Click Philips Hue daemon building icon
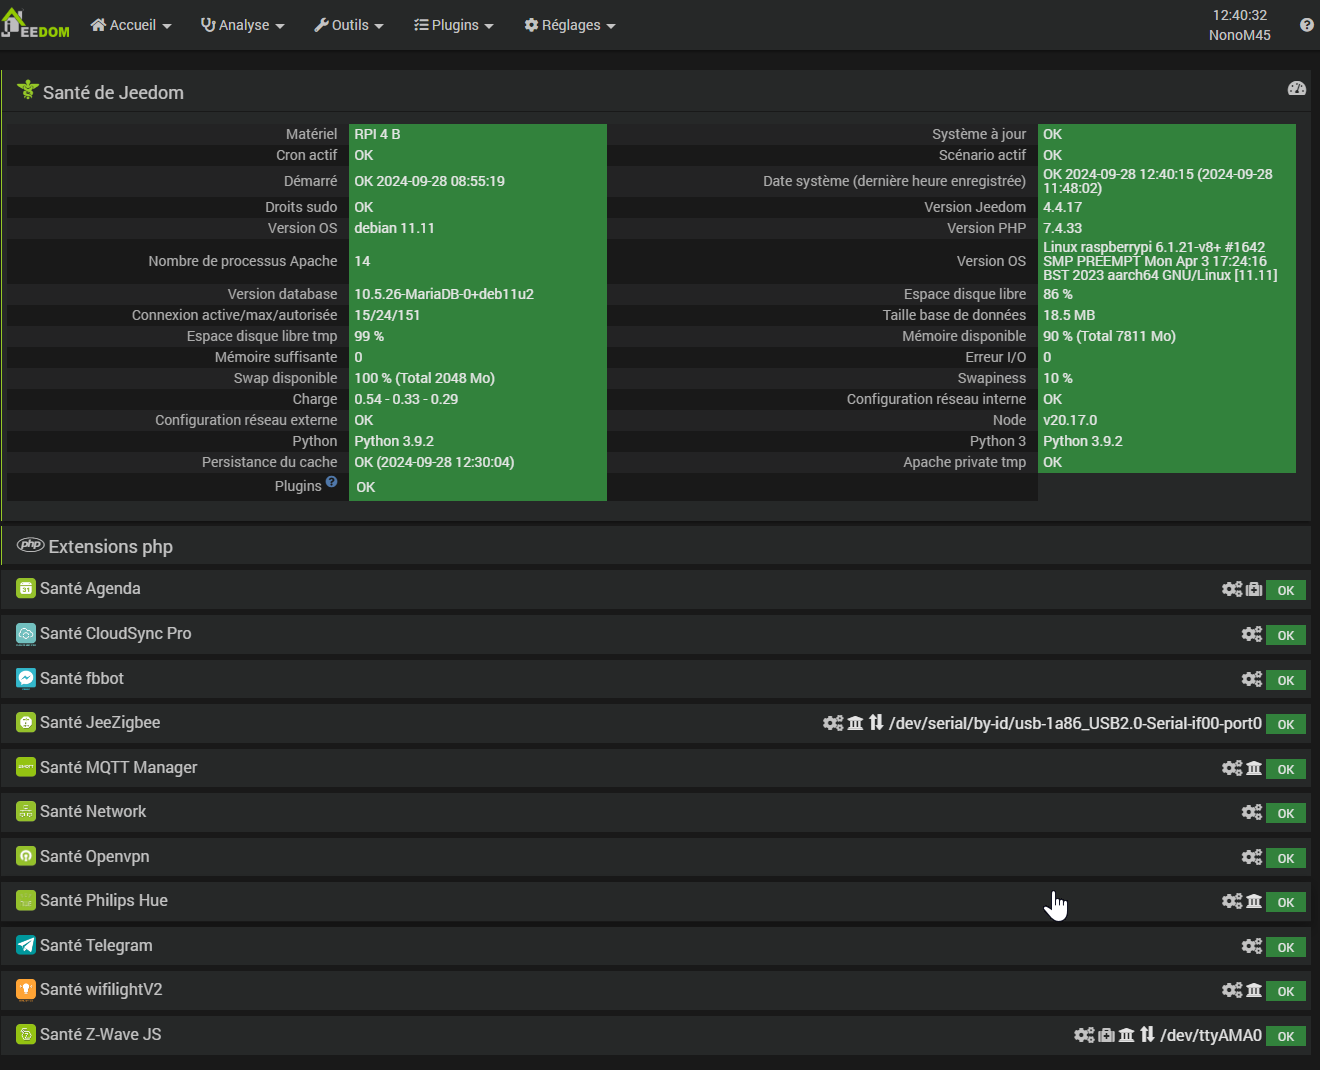Screen dimensions: 1320x1070 click(1254, 902)
